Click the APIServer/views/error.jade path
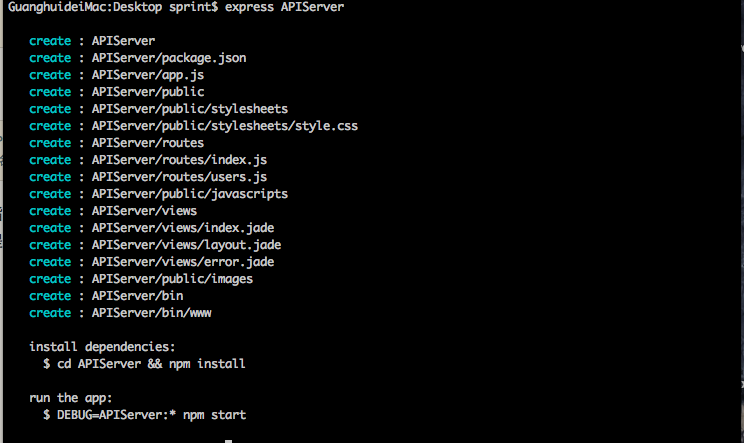 coord(183,262)
